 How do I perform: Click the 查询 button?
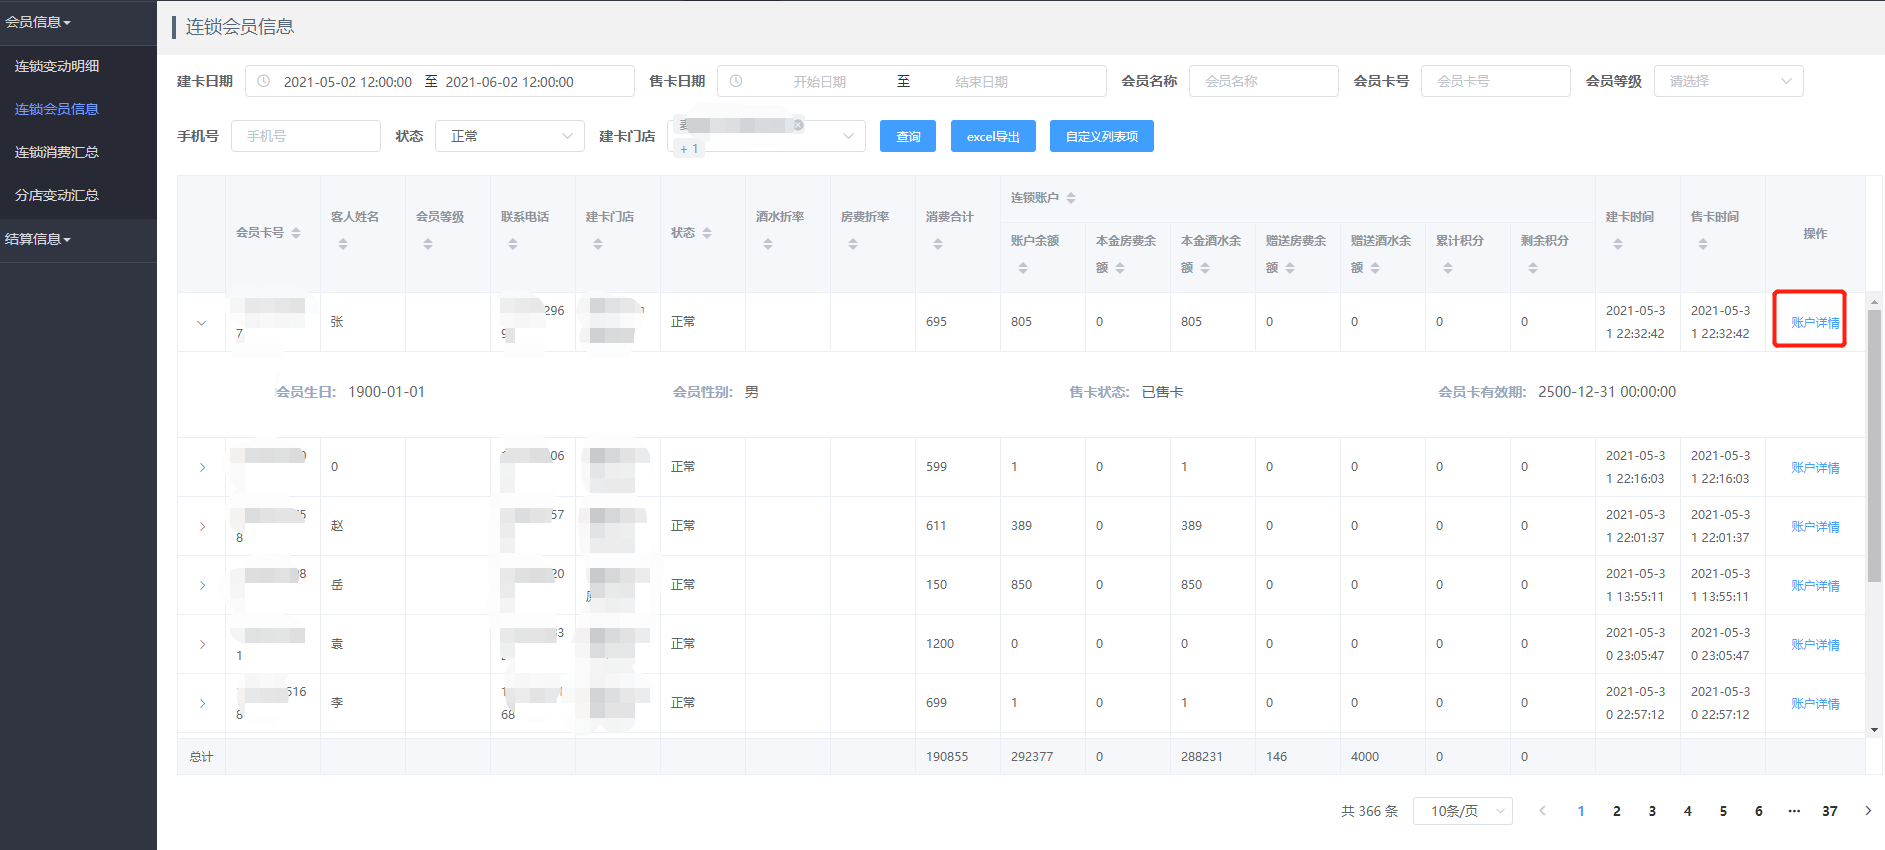pos(908,136)
